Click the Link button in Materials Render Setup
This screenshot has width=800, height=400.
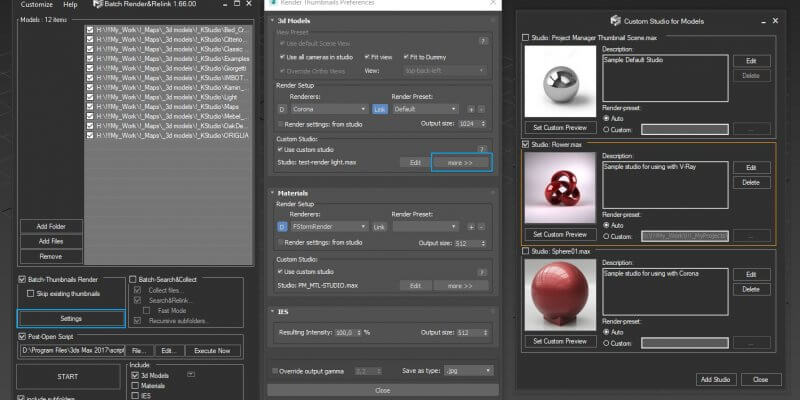pyautogui.click(x=379, y=227)
